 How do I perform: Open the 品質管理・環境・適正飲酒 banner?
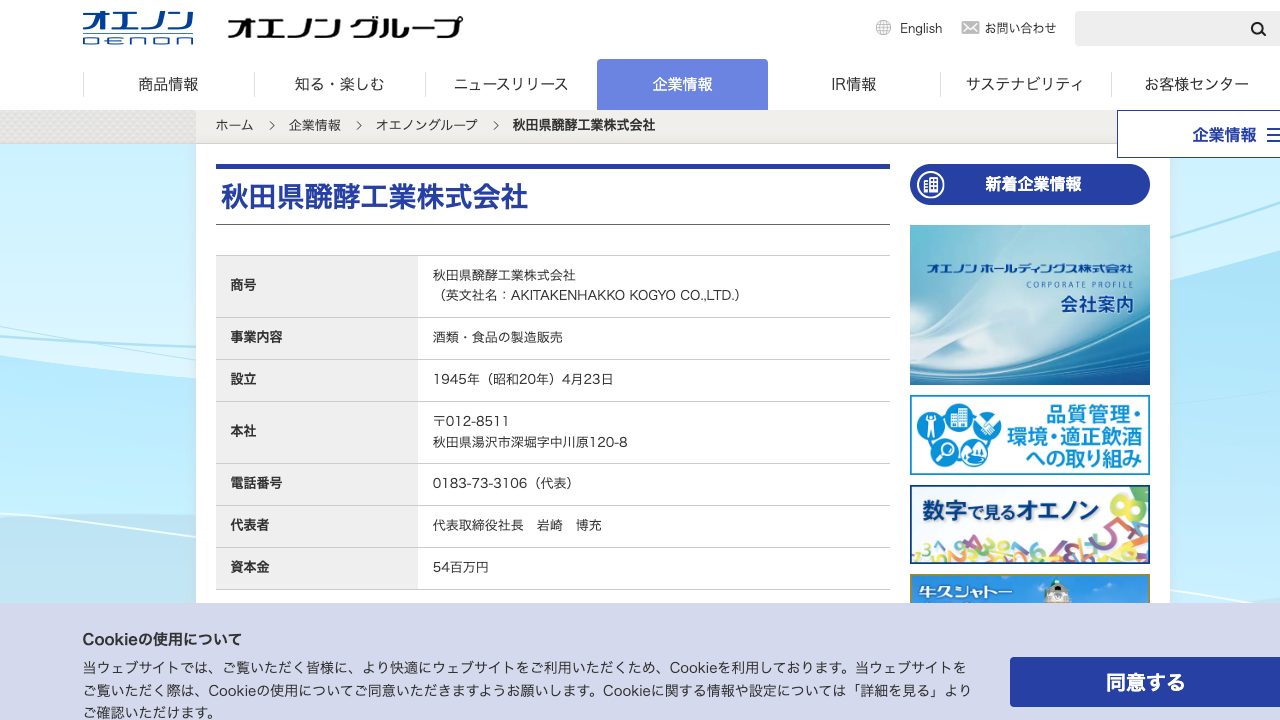tap(1030, 435)
